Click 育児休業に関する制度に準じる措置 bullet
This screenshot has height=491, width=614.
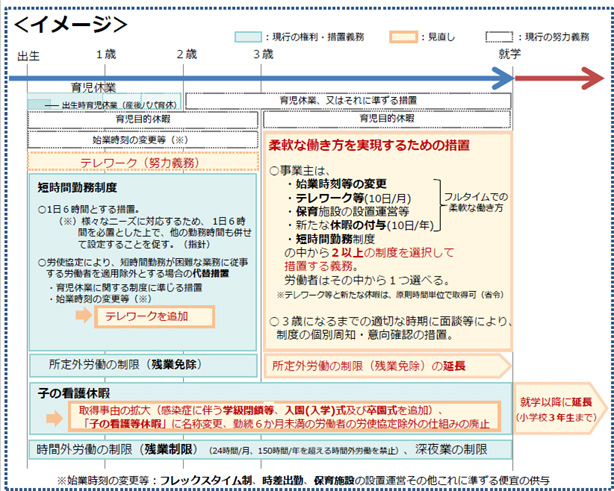coord(125,288)
